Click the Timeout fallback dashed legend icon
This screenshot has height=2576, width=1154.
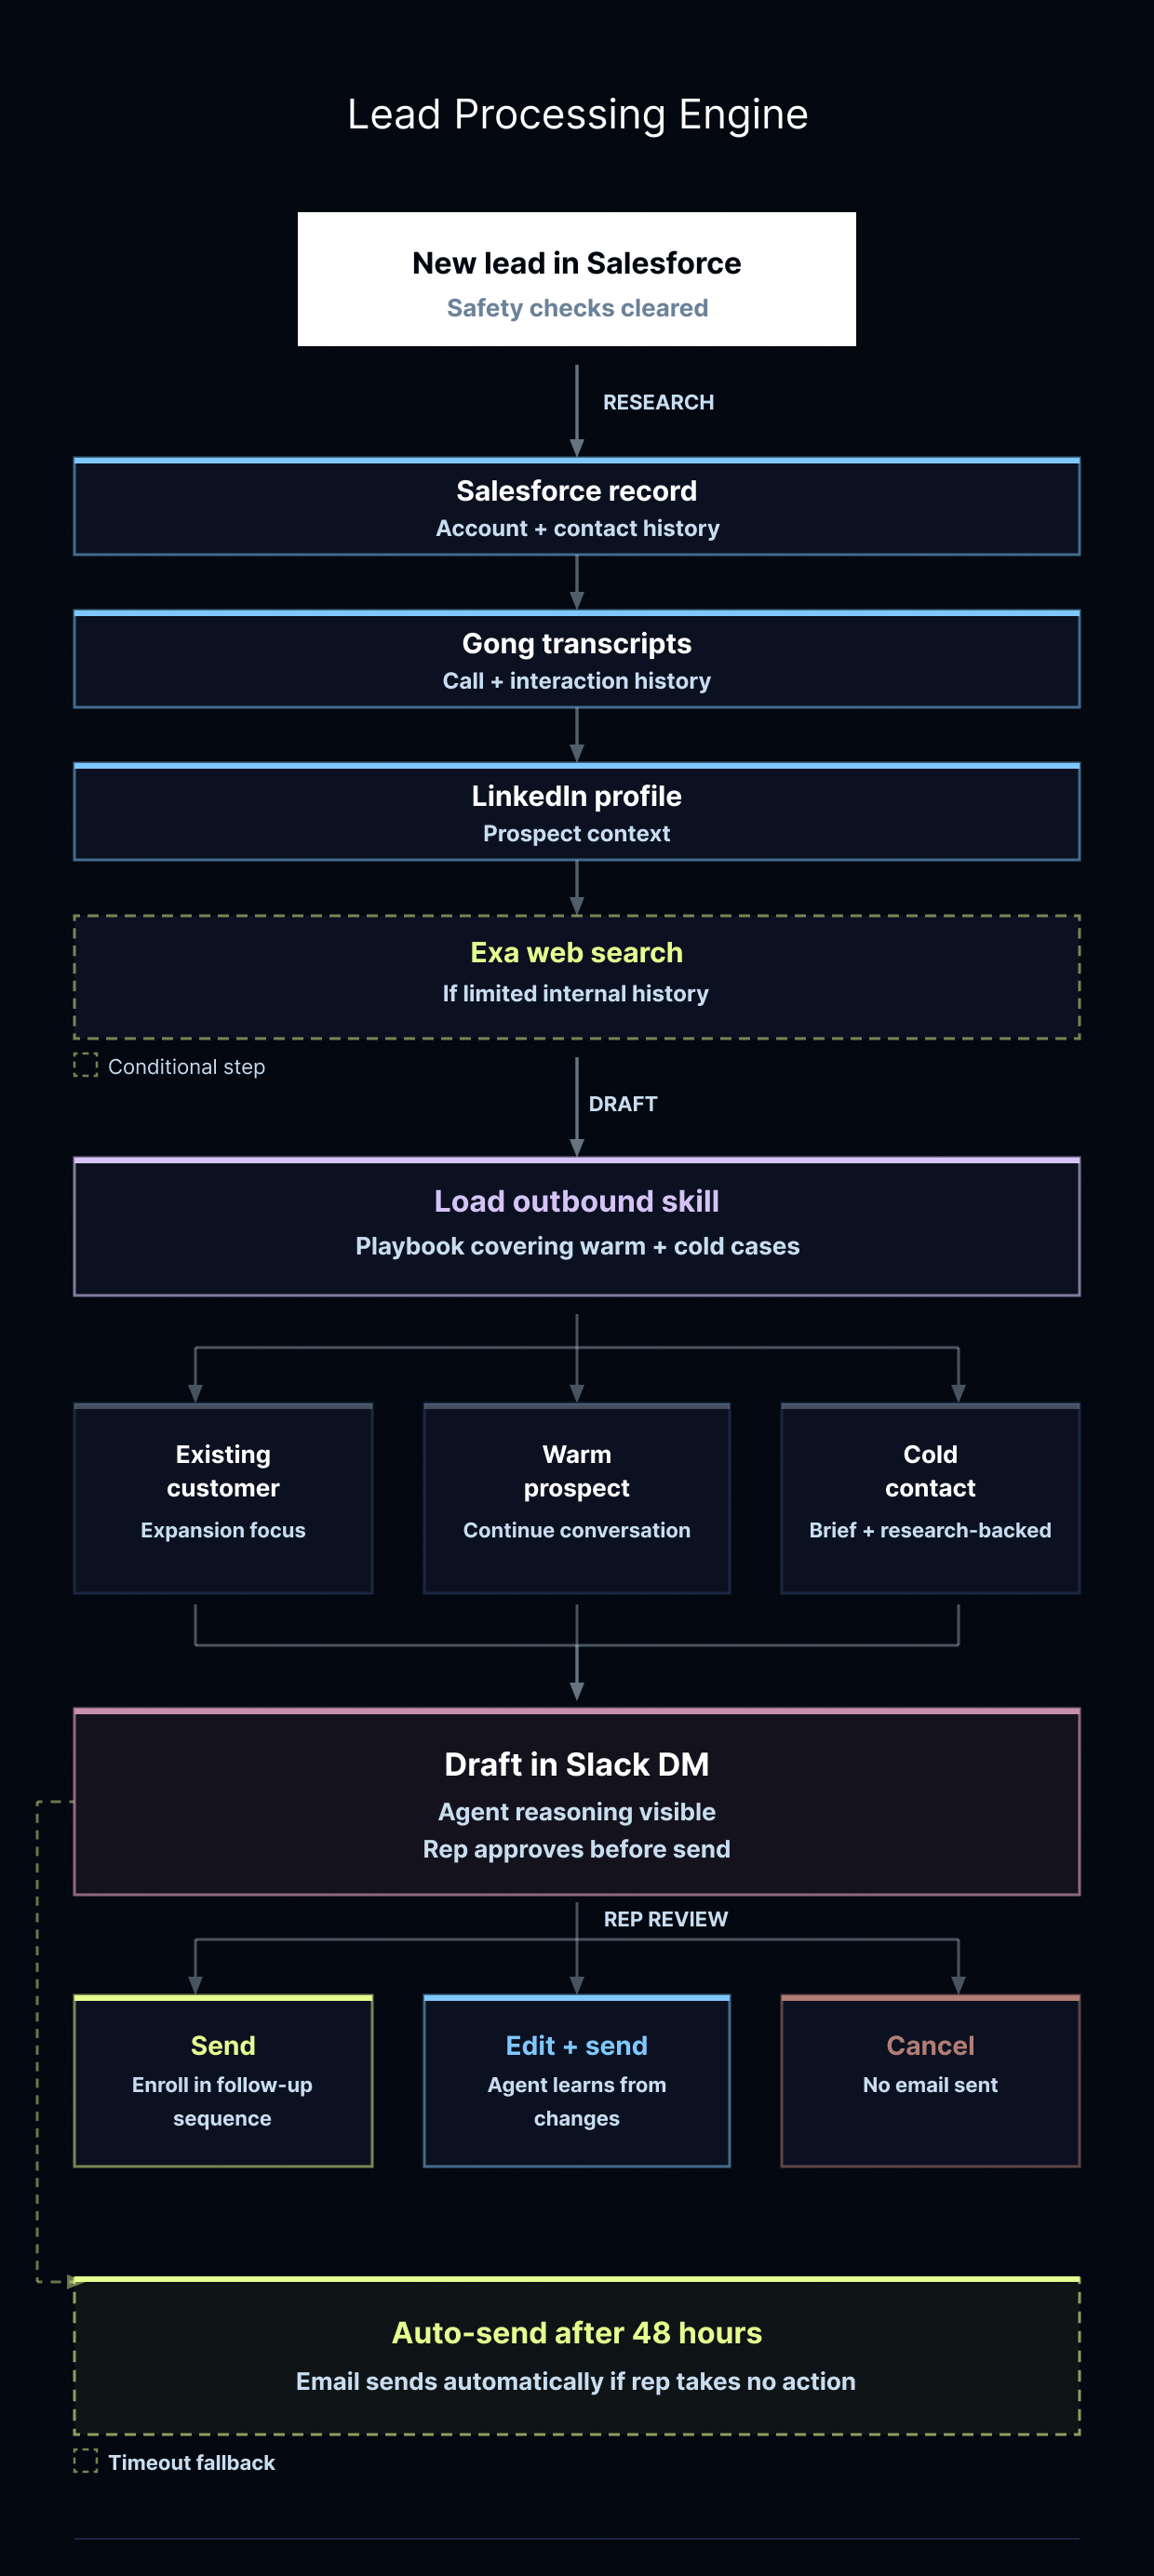click(86, 2461)
